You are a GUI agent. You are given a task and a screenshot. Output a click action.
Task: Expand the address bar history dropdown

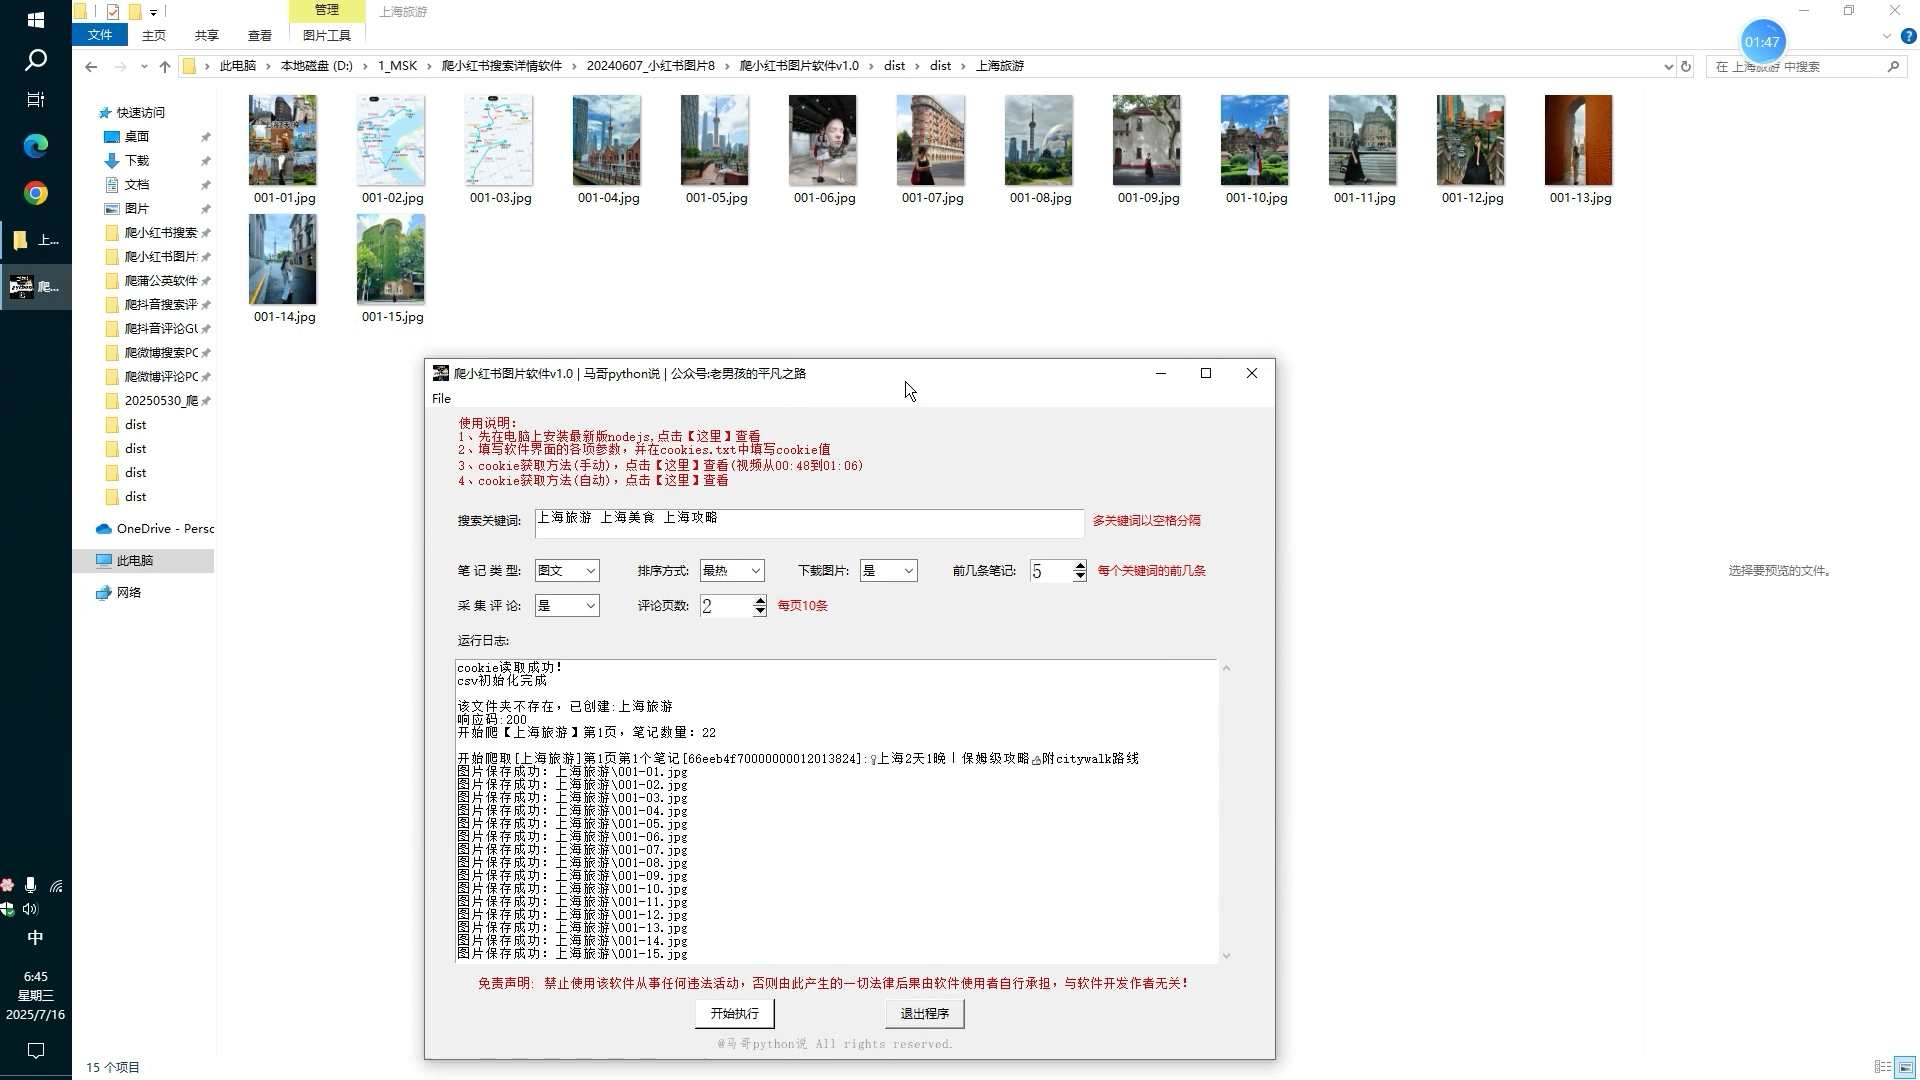[x=1668, y=66]
